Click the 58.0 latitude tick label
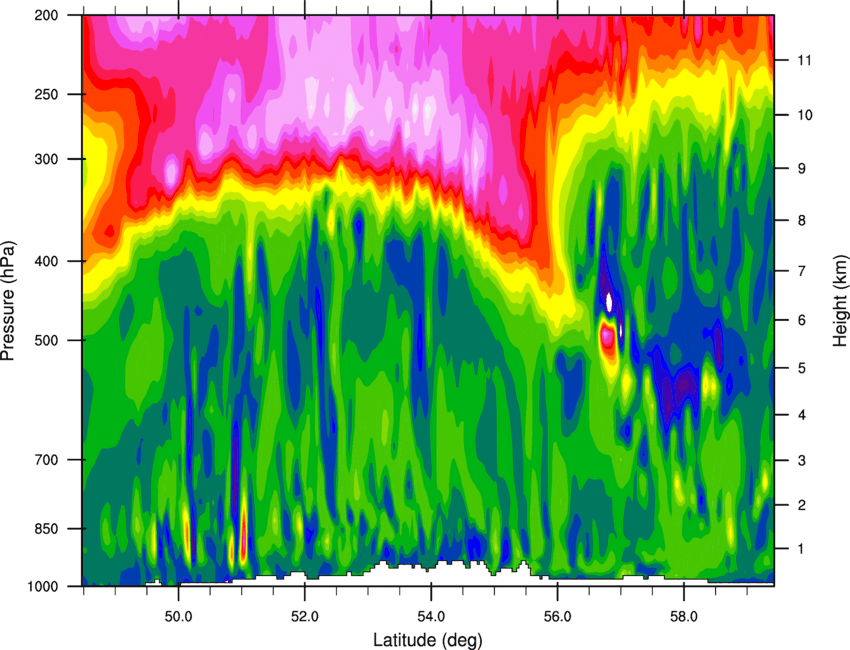This screenshot has height=650, width=850. pos(684,616)
